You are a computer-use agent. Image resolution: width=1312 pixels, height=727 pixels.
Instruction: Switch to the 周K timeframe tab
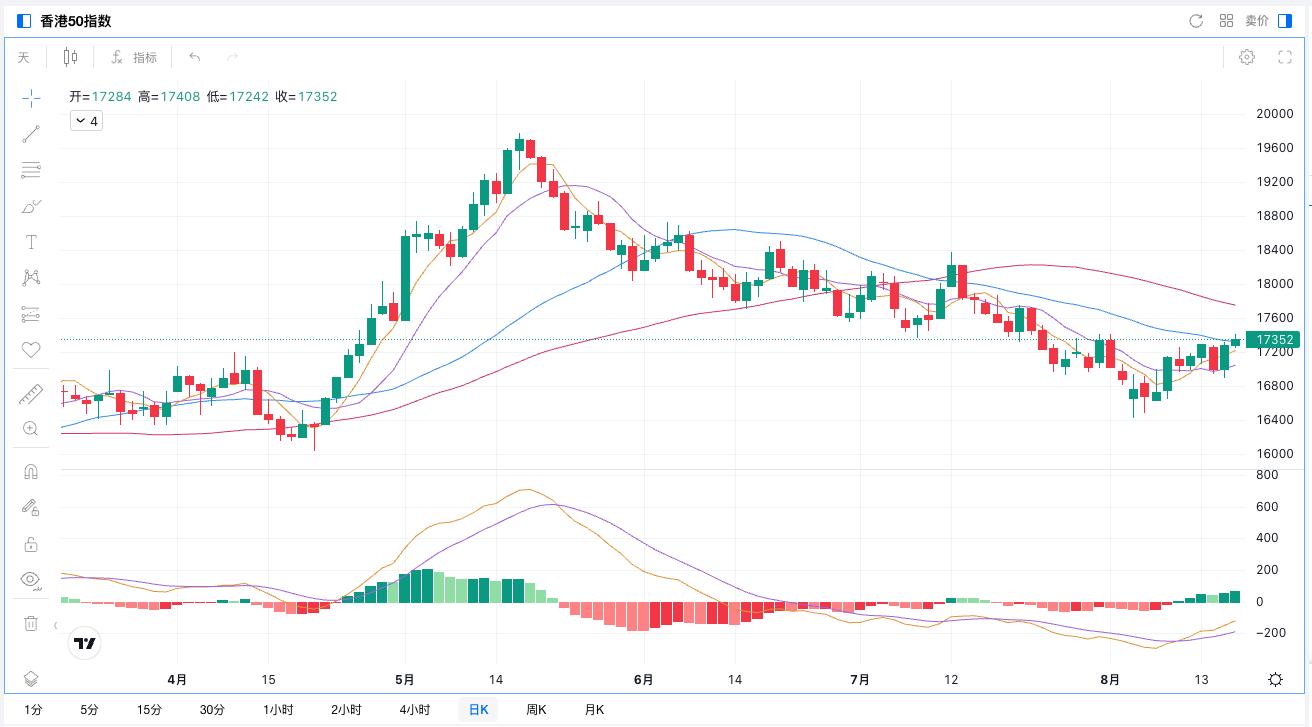[x=536, y=710]
